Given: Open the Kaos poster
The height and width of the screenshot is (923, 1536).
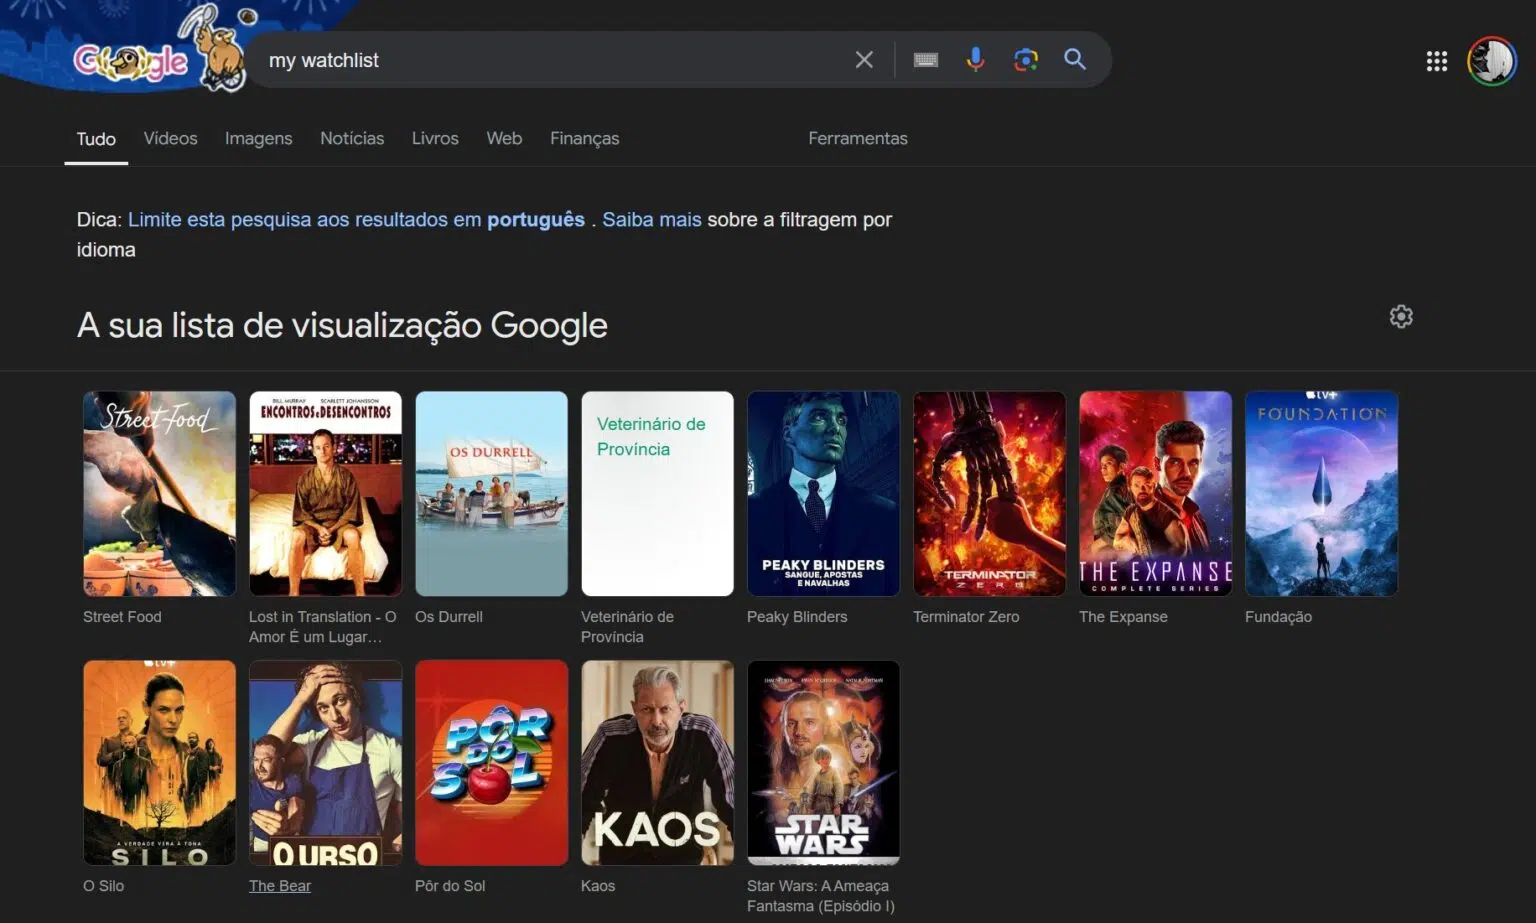Looking at the screenshot, I should point(658,763).
